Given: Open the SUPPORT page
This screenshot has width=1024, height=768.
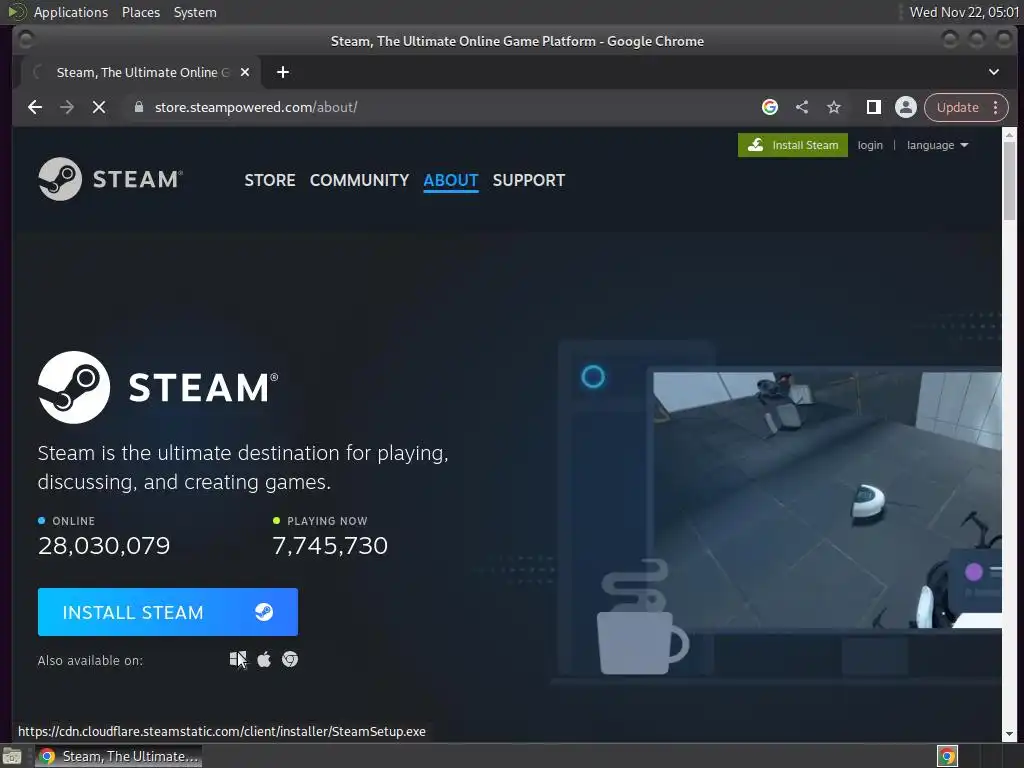Looking at the screenshot, I should pyautogui.click(x=529, y=180).
